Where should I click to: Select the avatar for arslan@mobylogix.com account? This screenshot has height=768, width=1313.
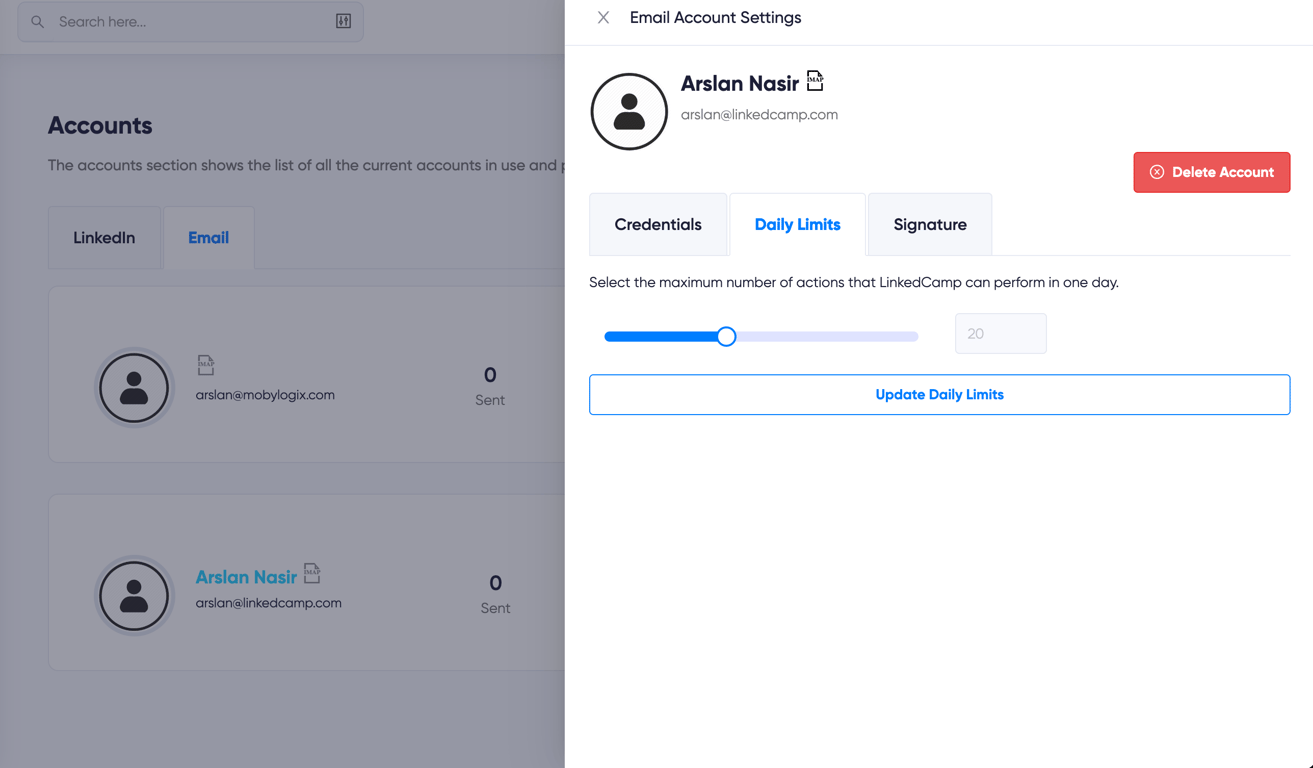(134, 388)
